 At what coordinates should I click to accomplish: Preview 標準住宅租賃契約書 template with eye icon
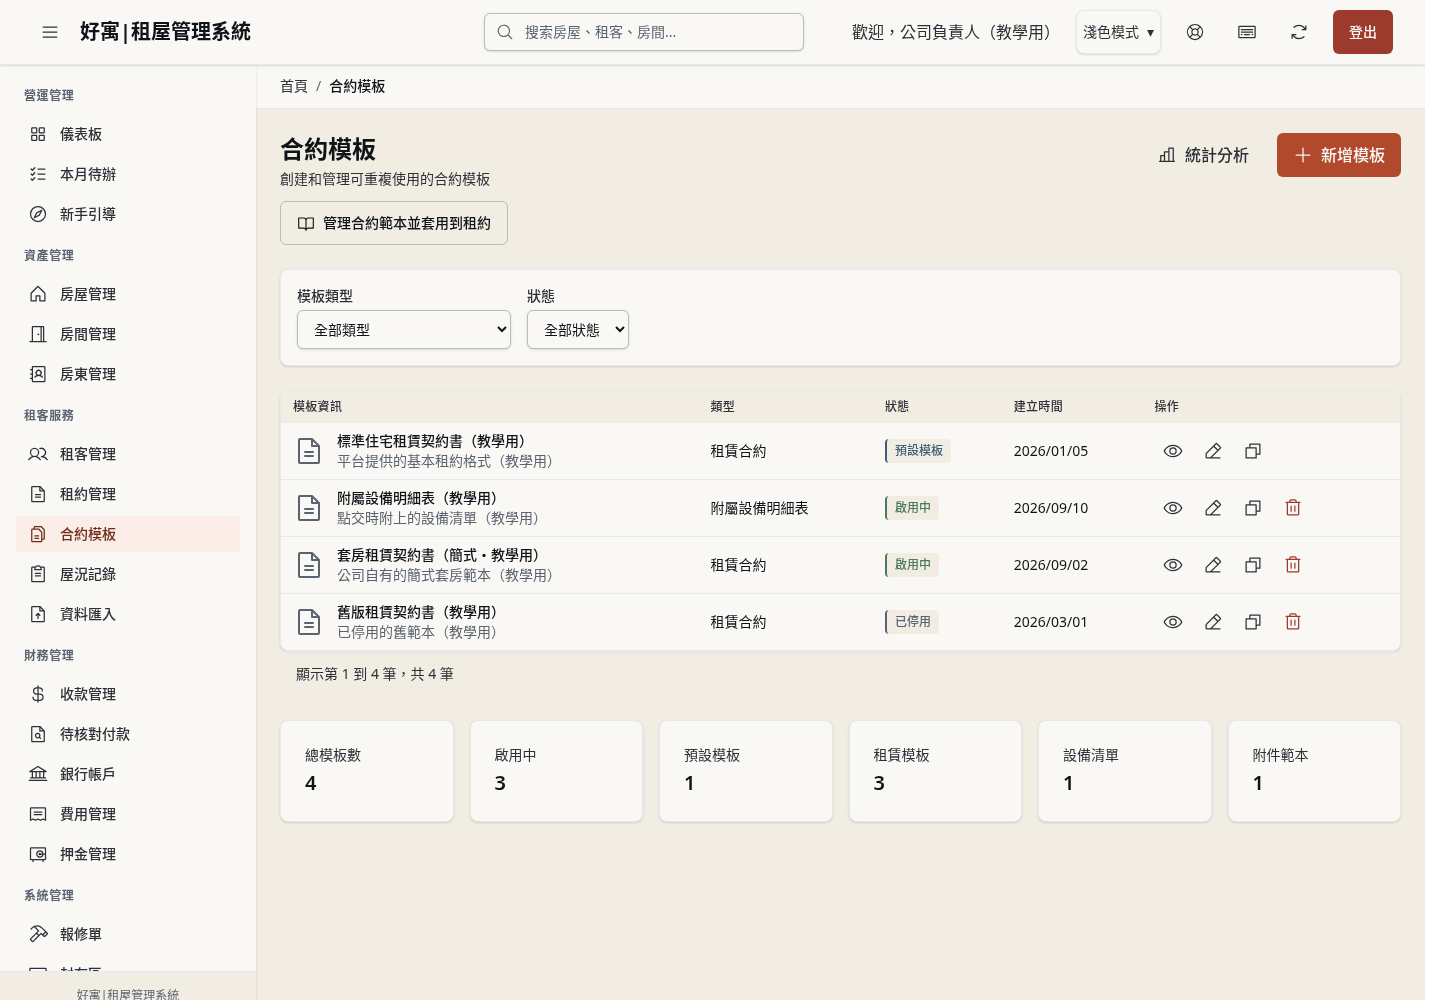click(1173, 451)
